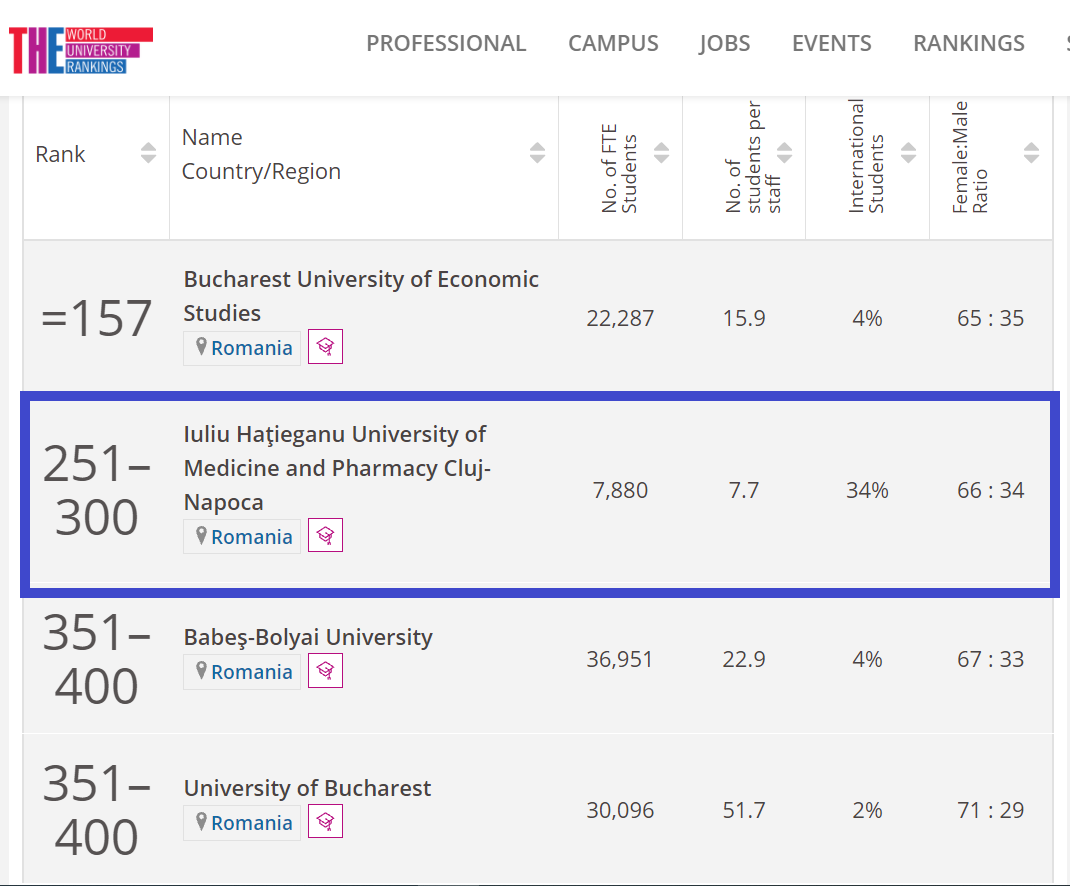Open University of Bucharest page
The width and height of the screenshot is (1070, 886).
(x=307, y=788)
